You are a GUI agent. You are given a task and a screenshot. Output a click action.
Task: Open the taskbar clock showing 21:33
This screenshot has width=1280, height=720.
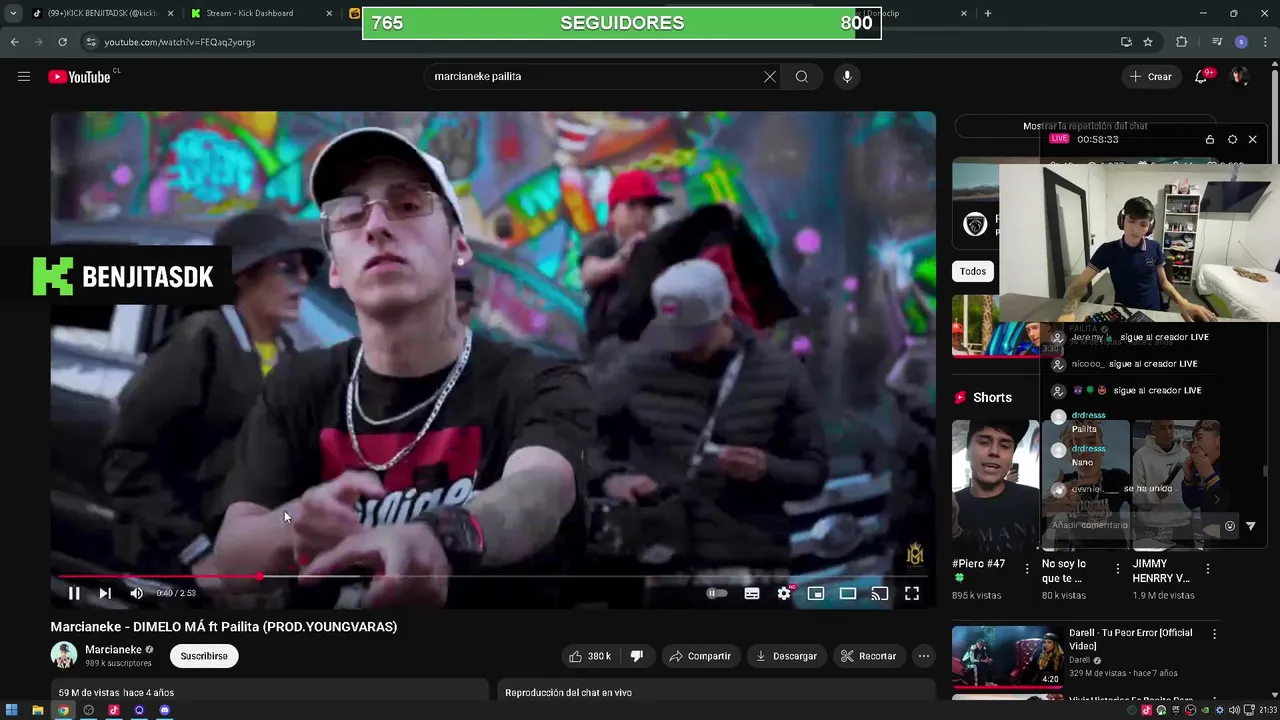tap(1267, 710)
